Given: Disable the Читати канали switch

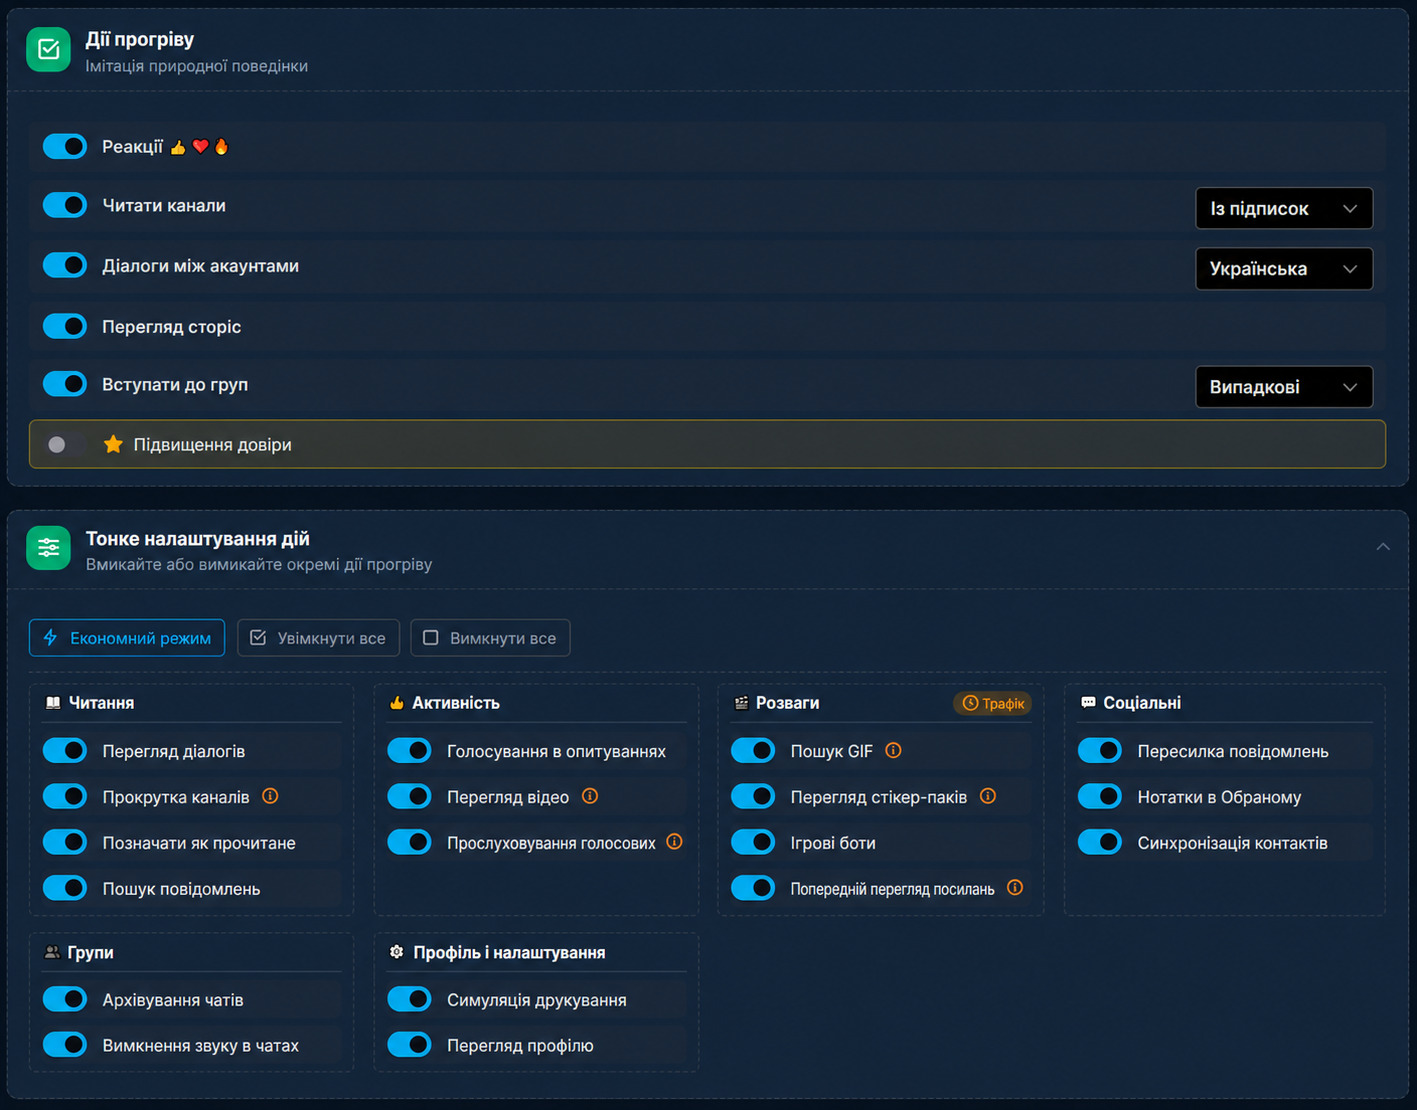Looking at the screenshot, I should pos(65,205).
